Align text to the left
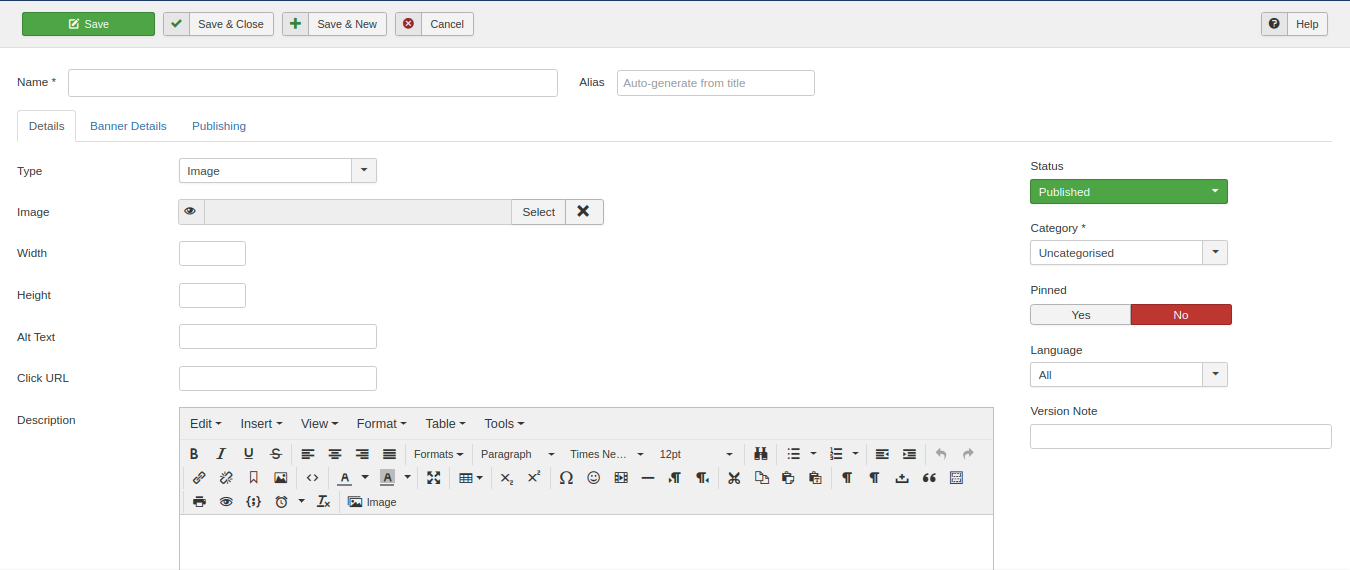Screen dimensions: 1350x570 click(308, 454)
